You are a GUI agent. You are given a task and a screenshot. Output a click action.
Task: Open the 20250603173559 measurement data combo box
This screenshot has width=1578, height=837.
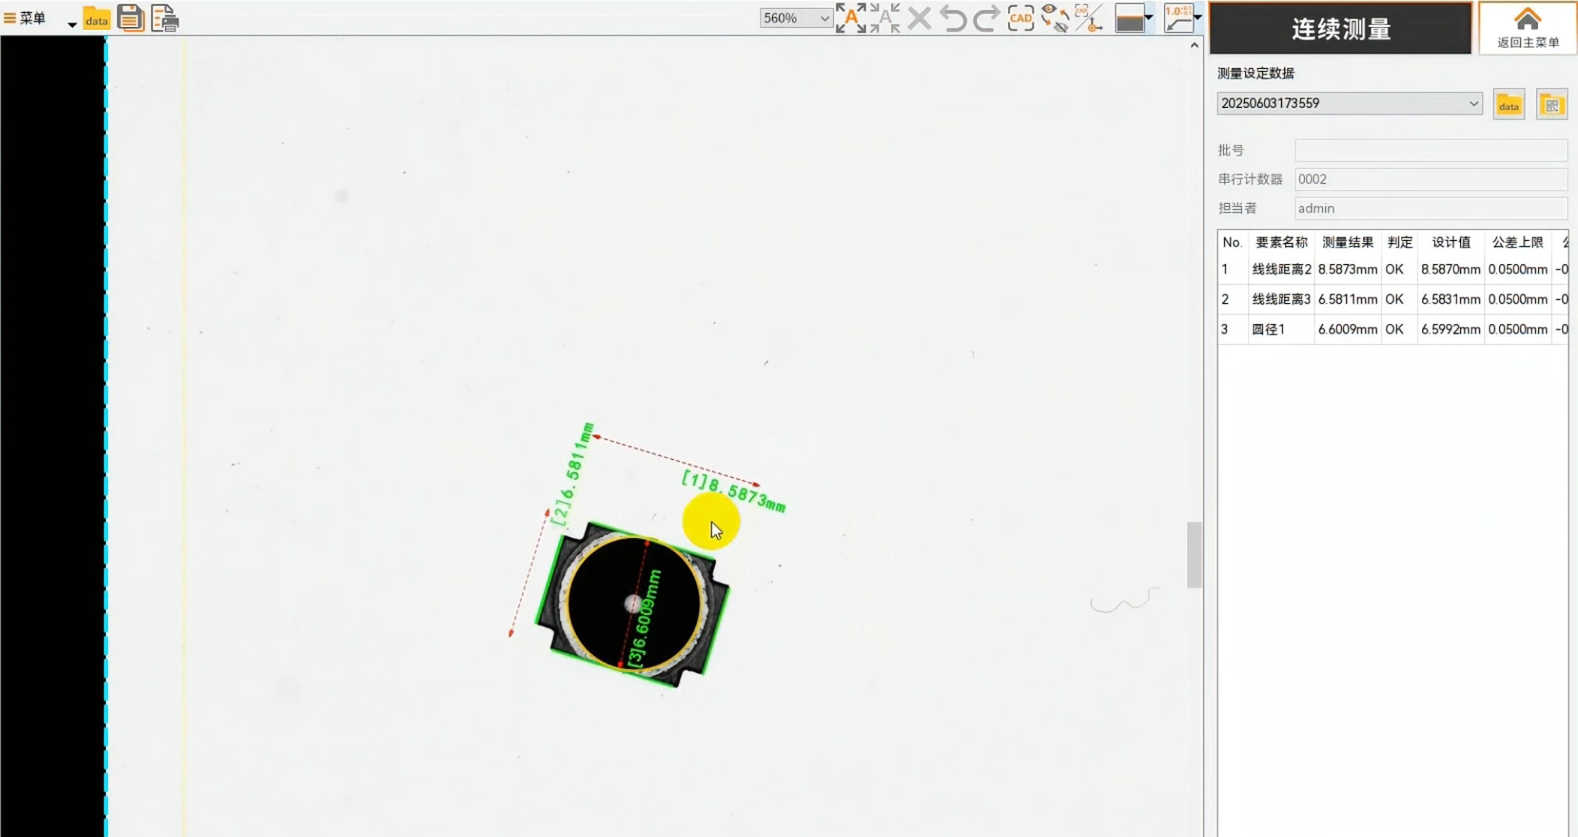(1349, 104)
